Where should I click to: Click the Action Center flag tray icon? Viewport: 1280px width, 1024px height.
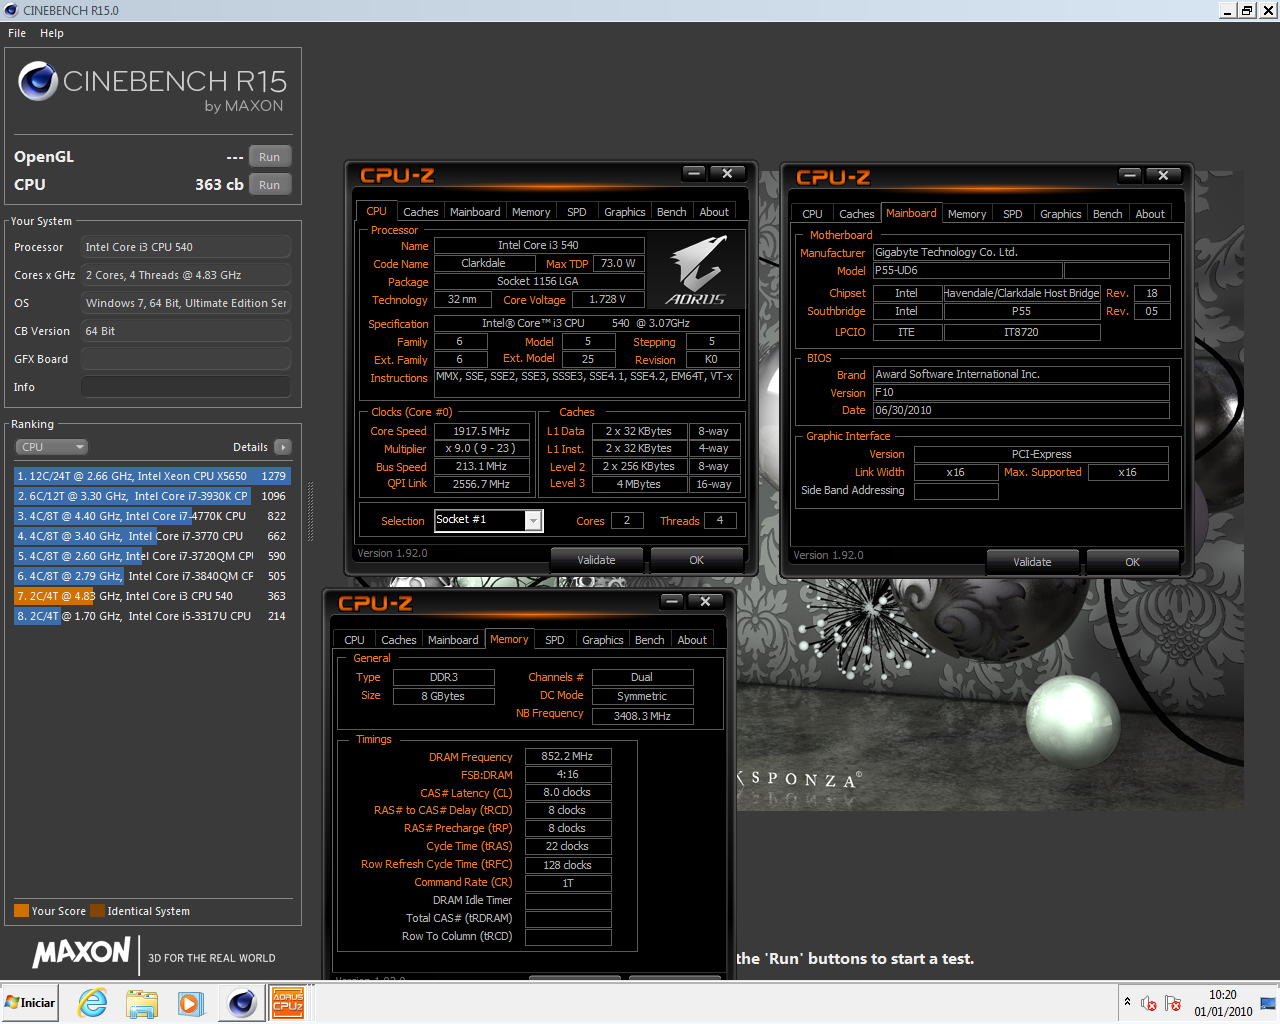(x=1173, y=1003)
